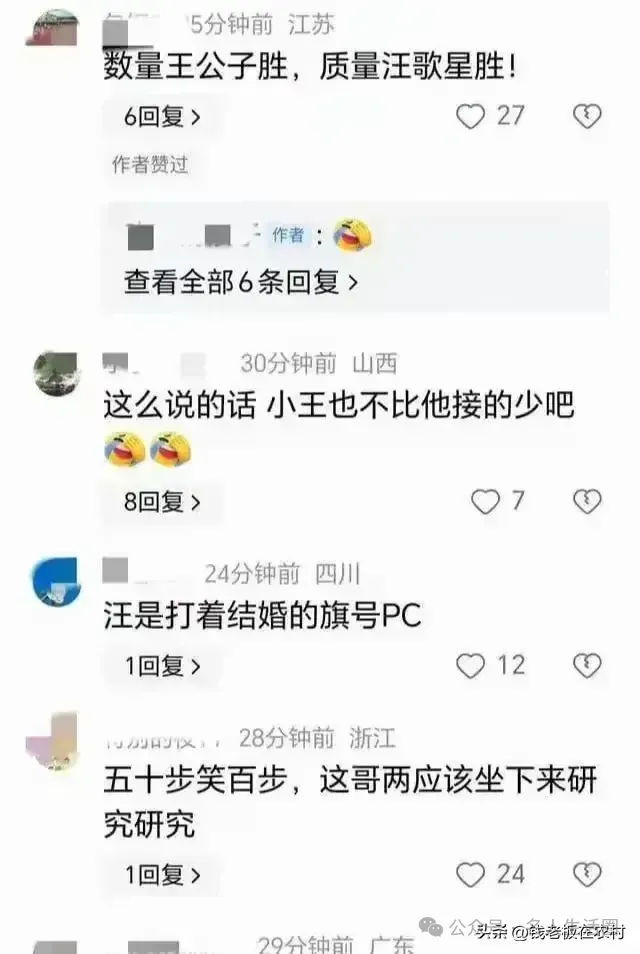
Task: Expand the 6回复 replies
Action: coord(162,116)
